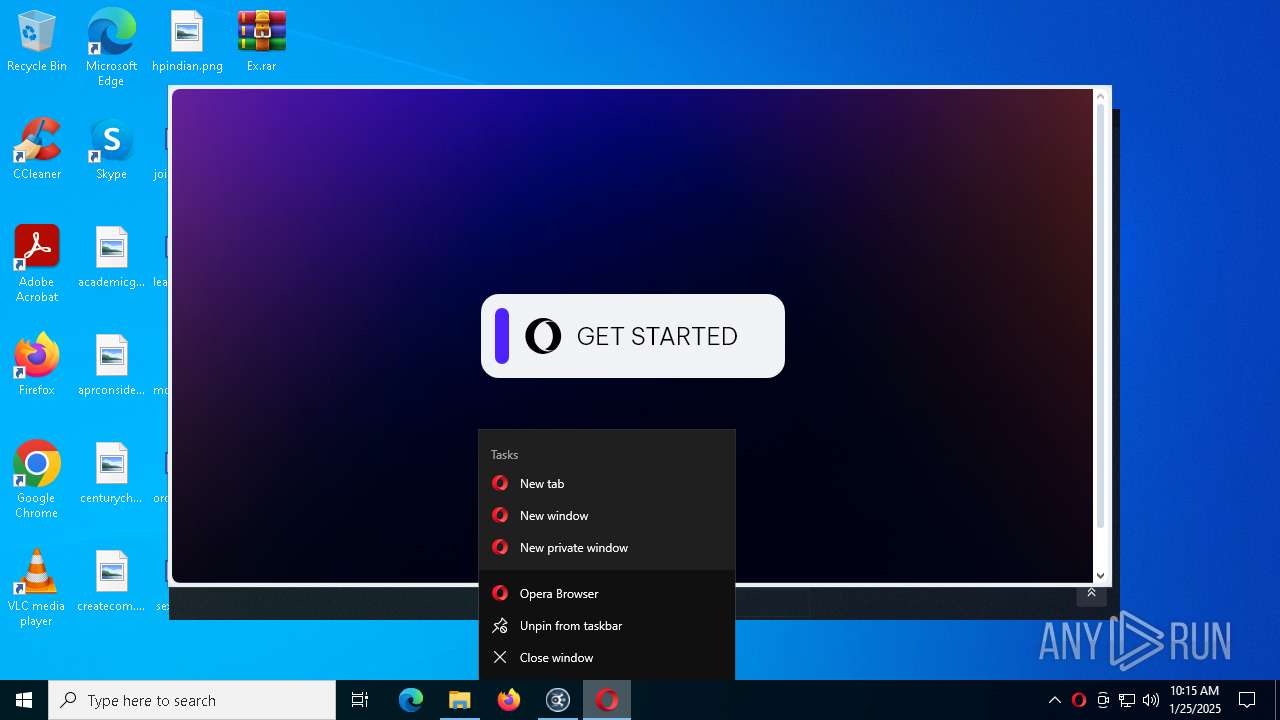
Task: Choose Close window in jump list
Action: coord(607,658)
